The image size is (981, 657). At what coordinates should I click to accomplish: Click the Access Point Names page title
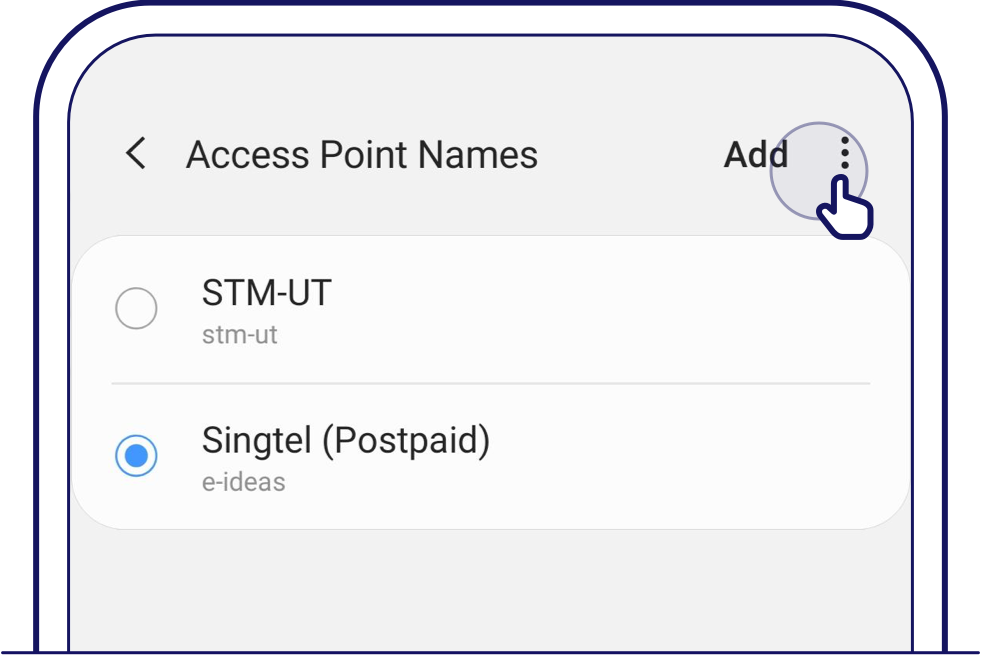(361, 155)
